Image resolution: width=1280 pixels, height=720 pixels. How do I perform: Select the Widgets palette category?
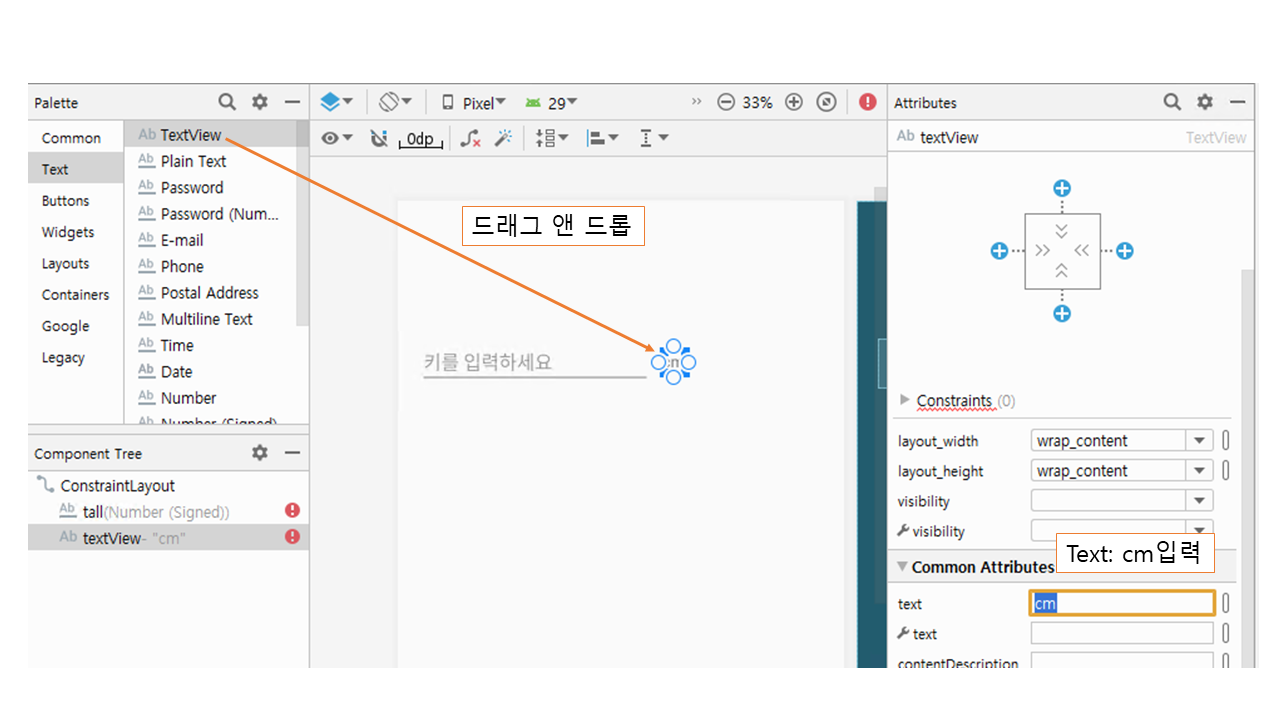68,232
